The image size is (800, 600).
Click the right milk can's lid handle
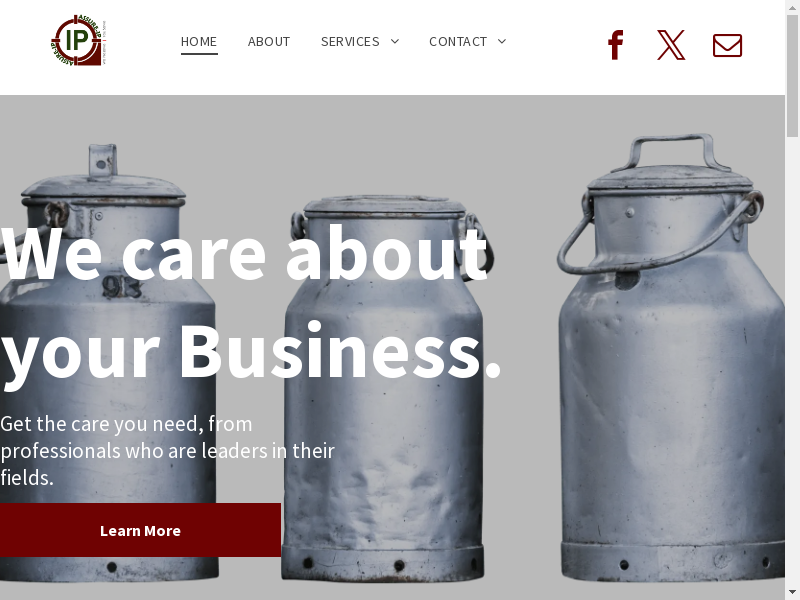(x=672, y=151)
